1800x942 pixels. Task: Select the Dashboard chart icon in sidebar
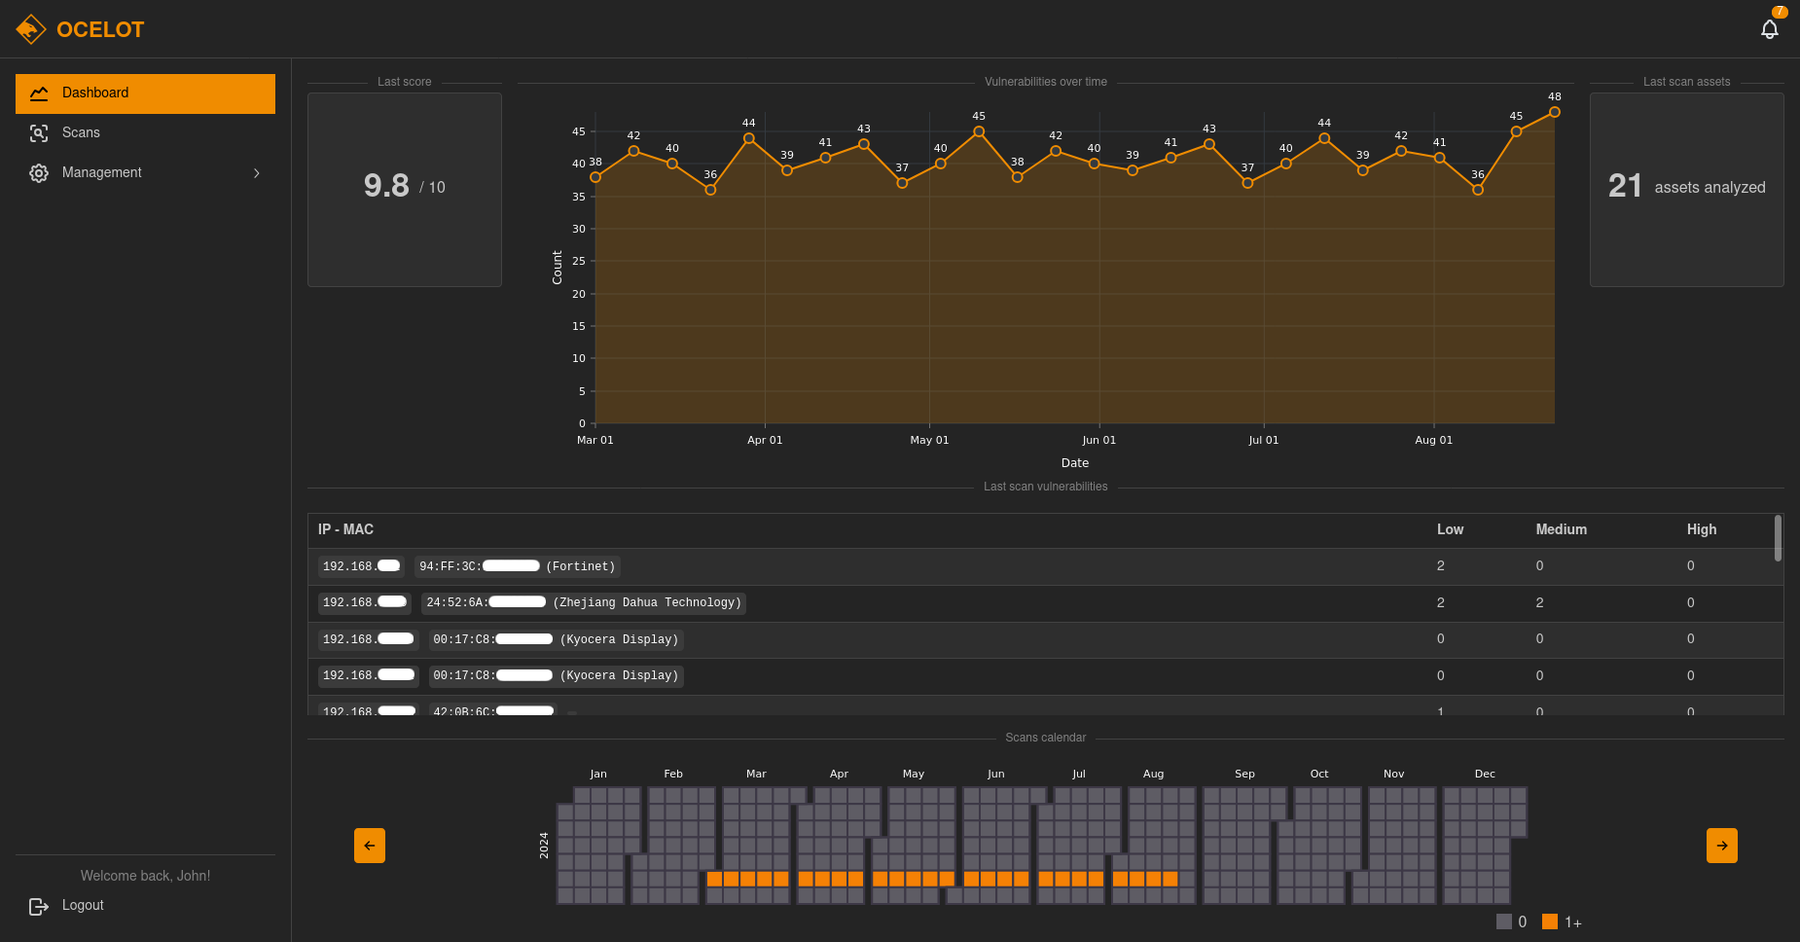tap(39, 93)
